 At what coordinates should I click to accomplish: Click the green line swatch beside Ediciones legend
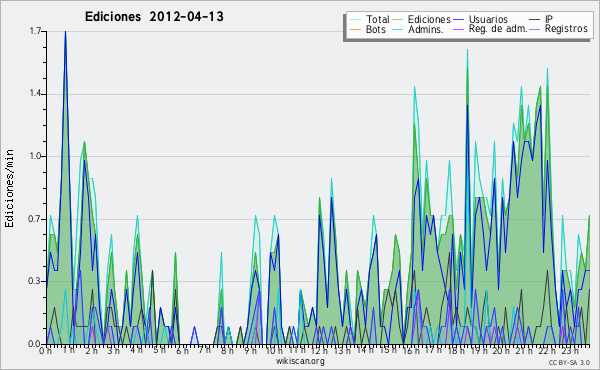[398, 20]
